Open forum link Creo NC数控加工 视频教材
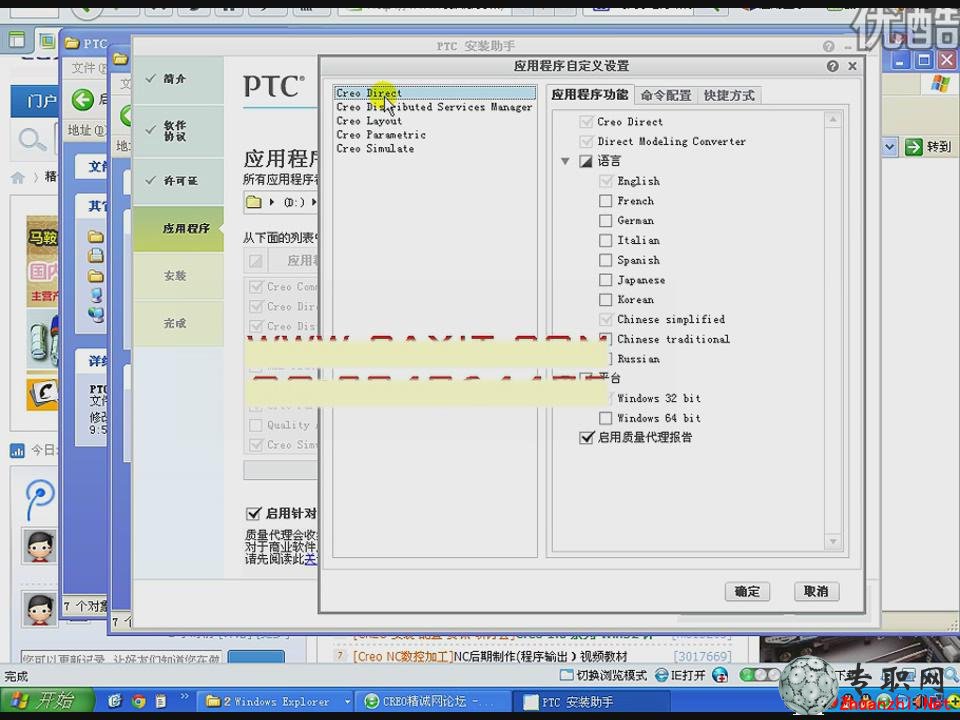 click(x=490, y=657)
